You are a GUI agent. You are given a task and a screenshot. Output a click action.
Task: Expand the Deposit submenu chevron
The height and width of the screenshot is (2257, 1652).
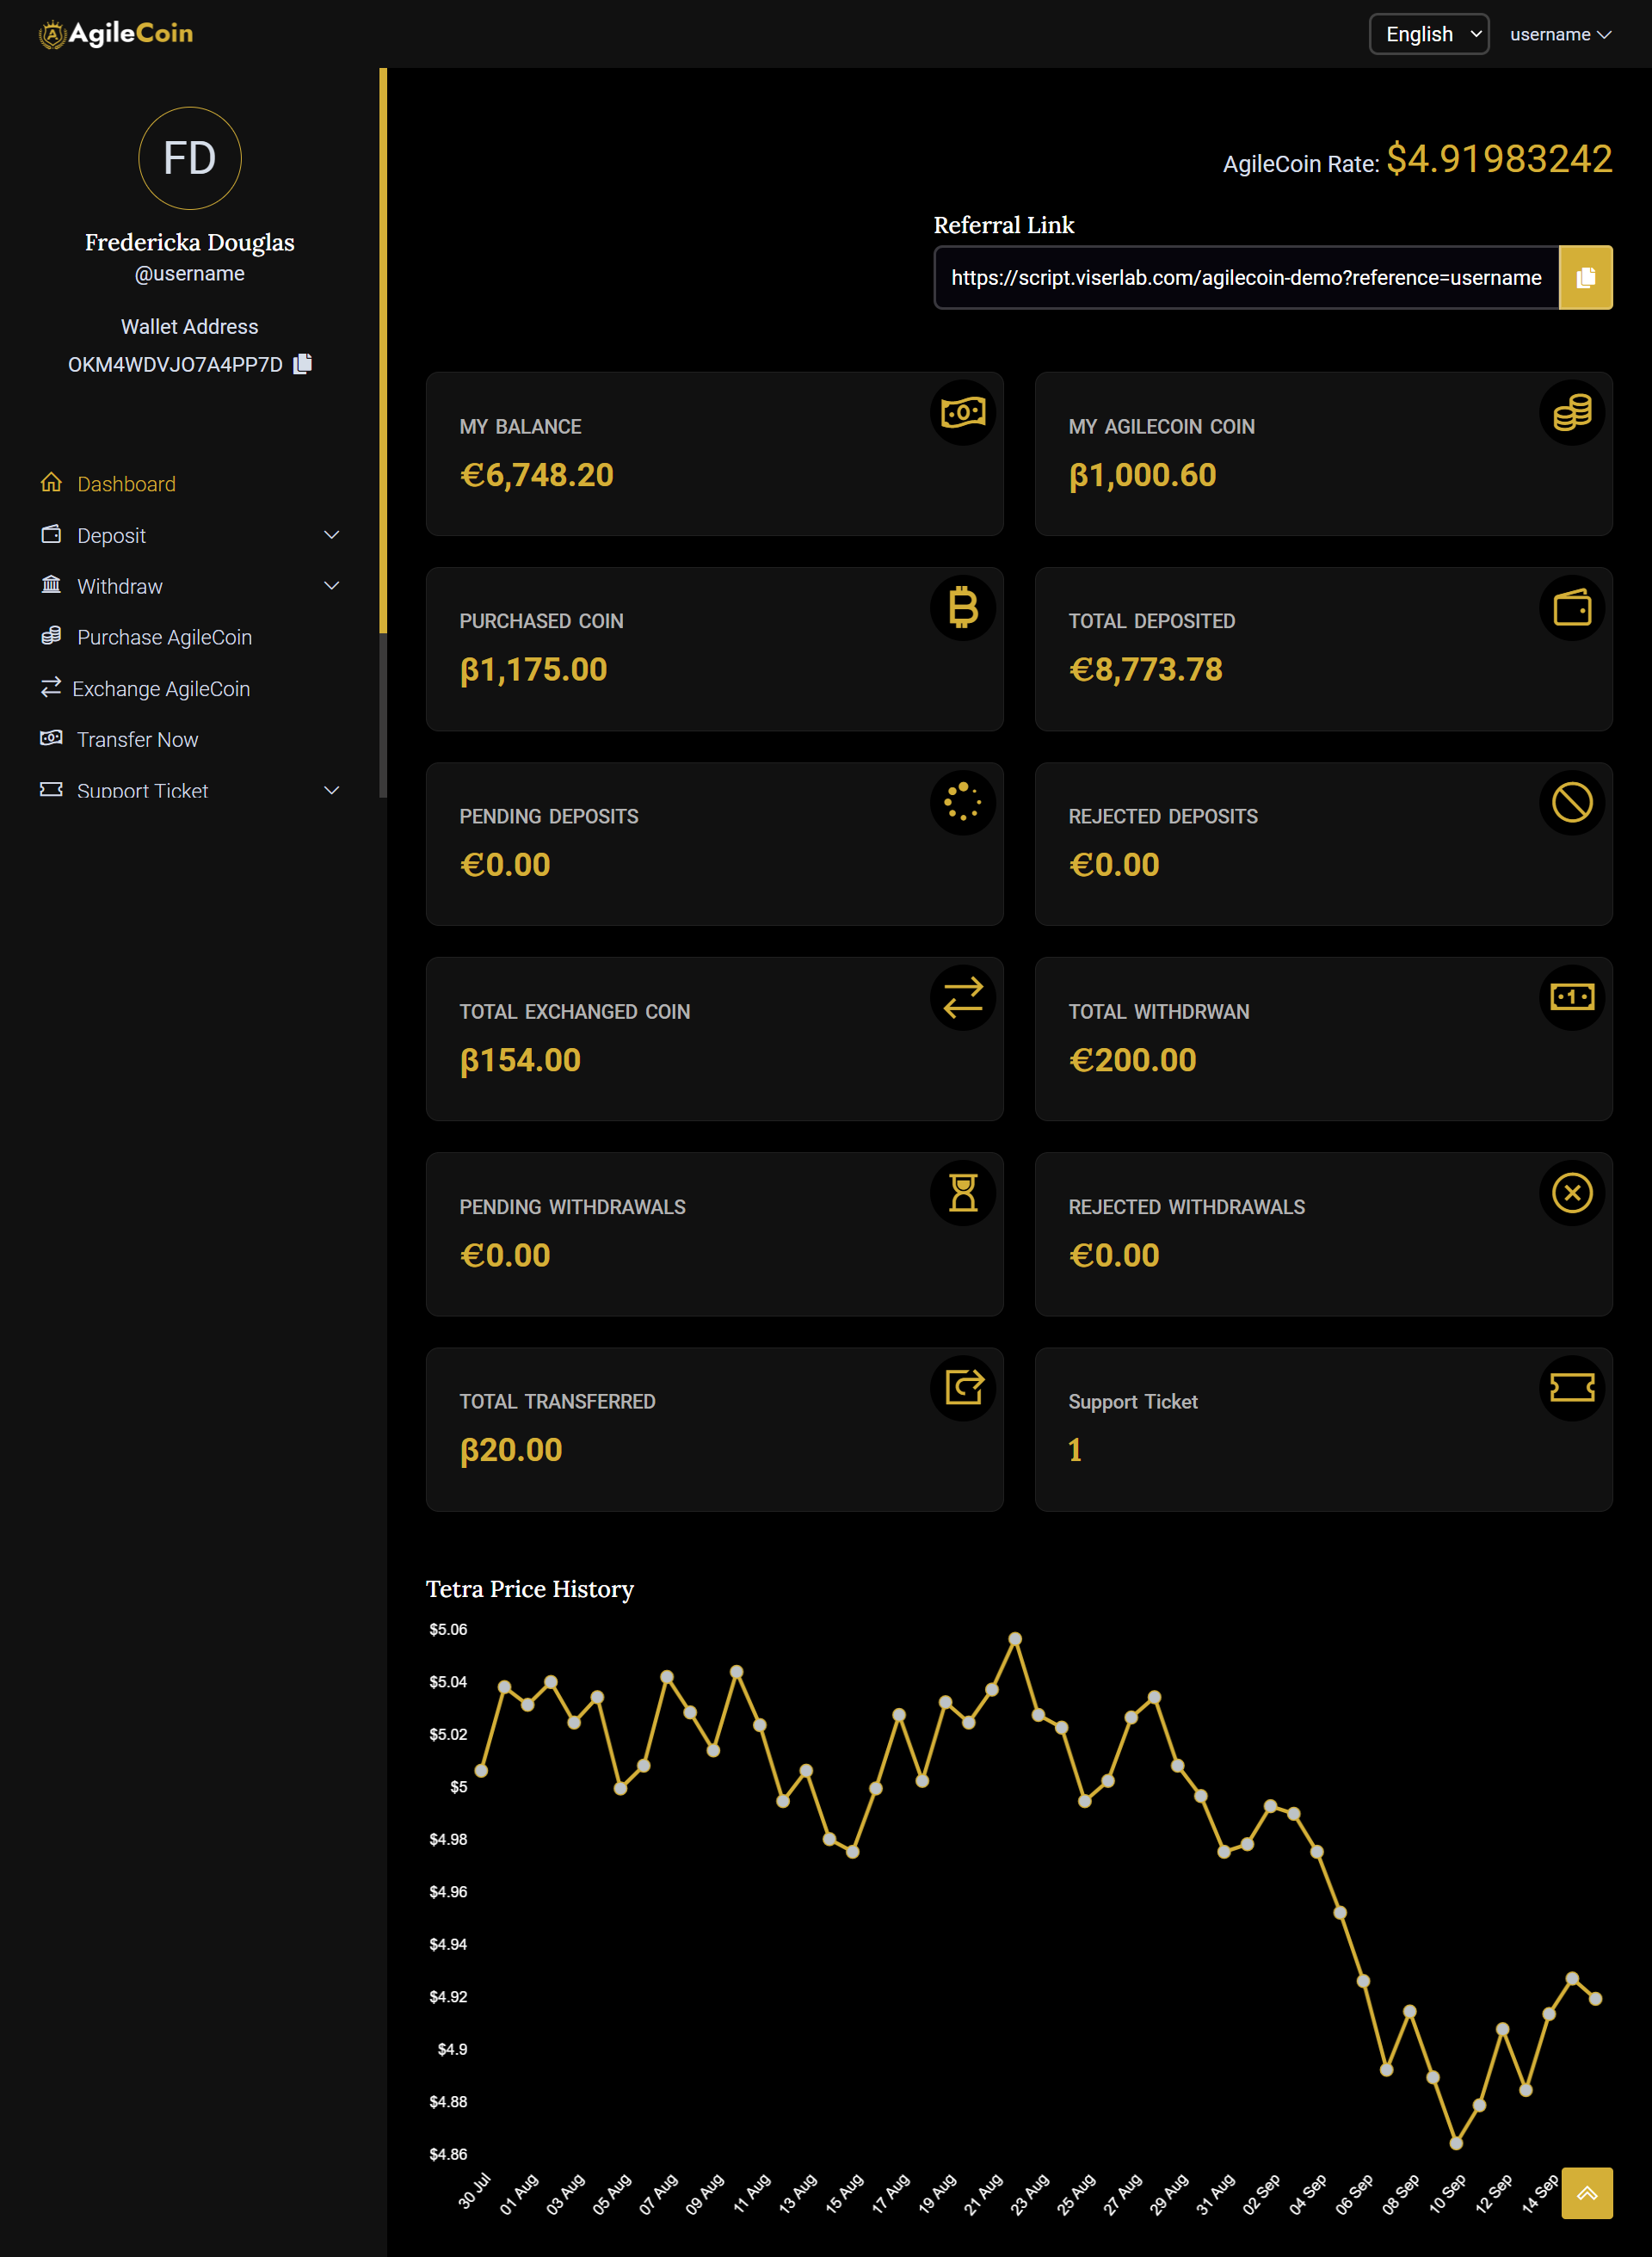[x=332, y=535]
